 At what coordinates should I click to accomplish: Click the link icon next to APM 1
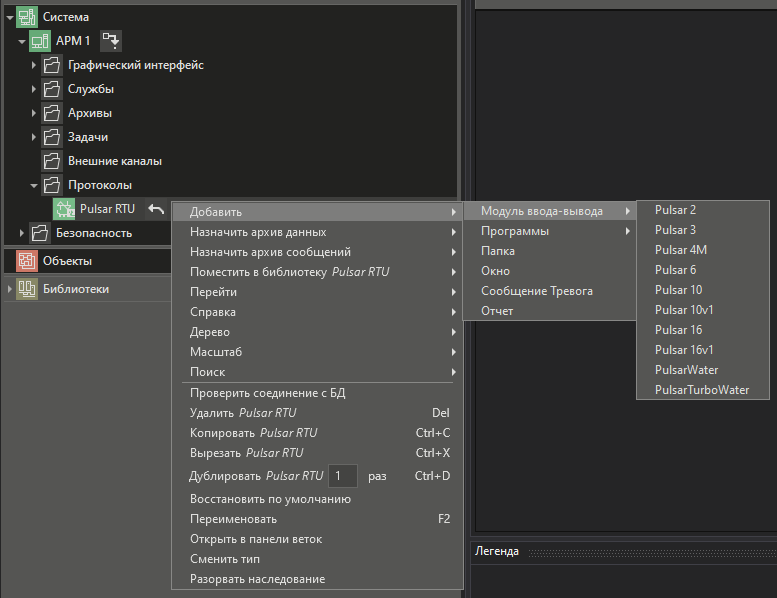(x=111, y=41)
